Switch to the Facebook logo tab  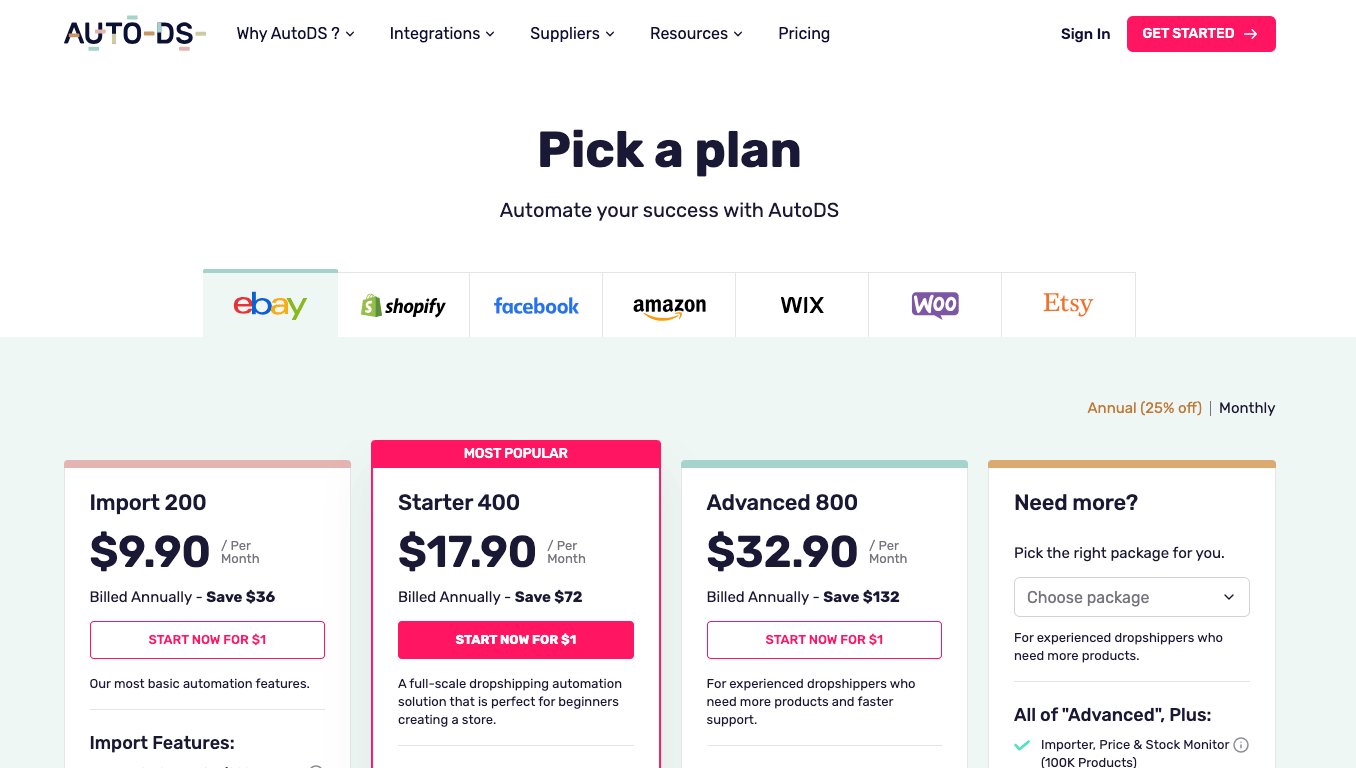(x=536, y=305)
